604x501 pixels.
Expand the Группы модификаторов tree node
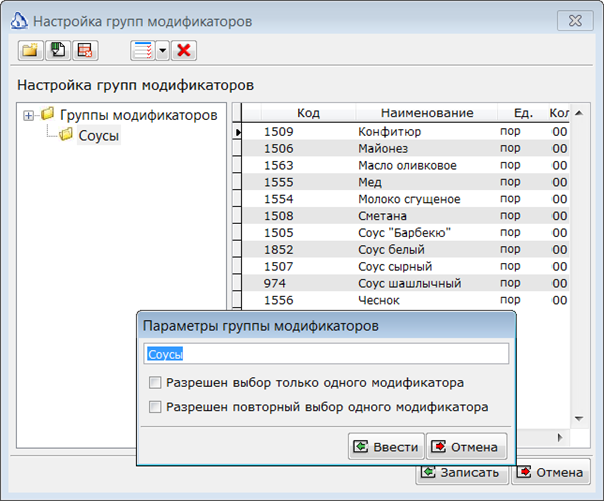pos(28,115)
